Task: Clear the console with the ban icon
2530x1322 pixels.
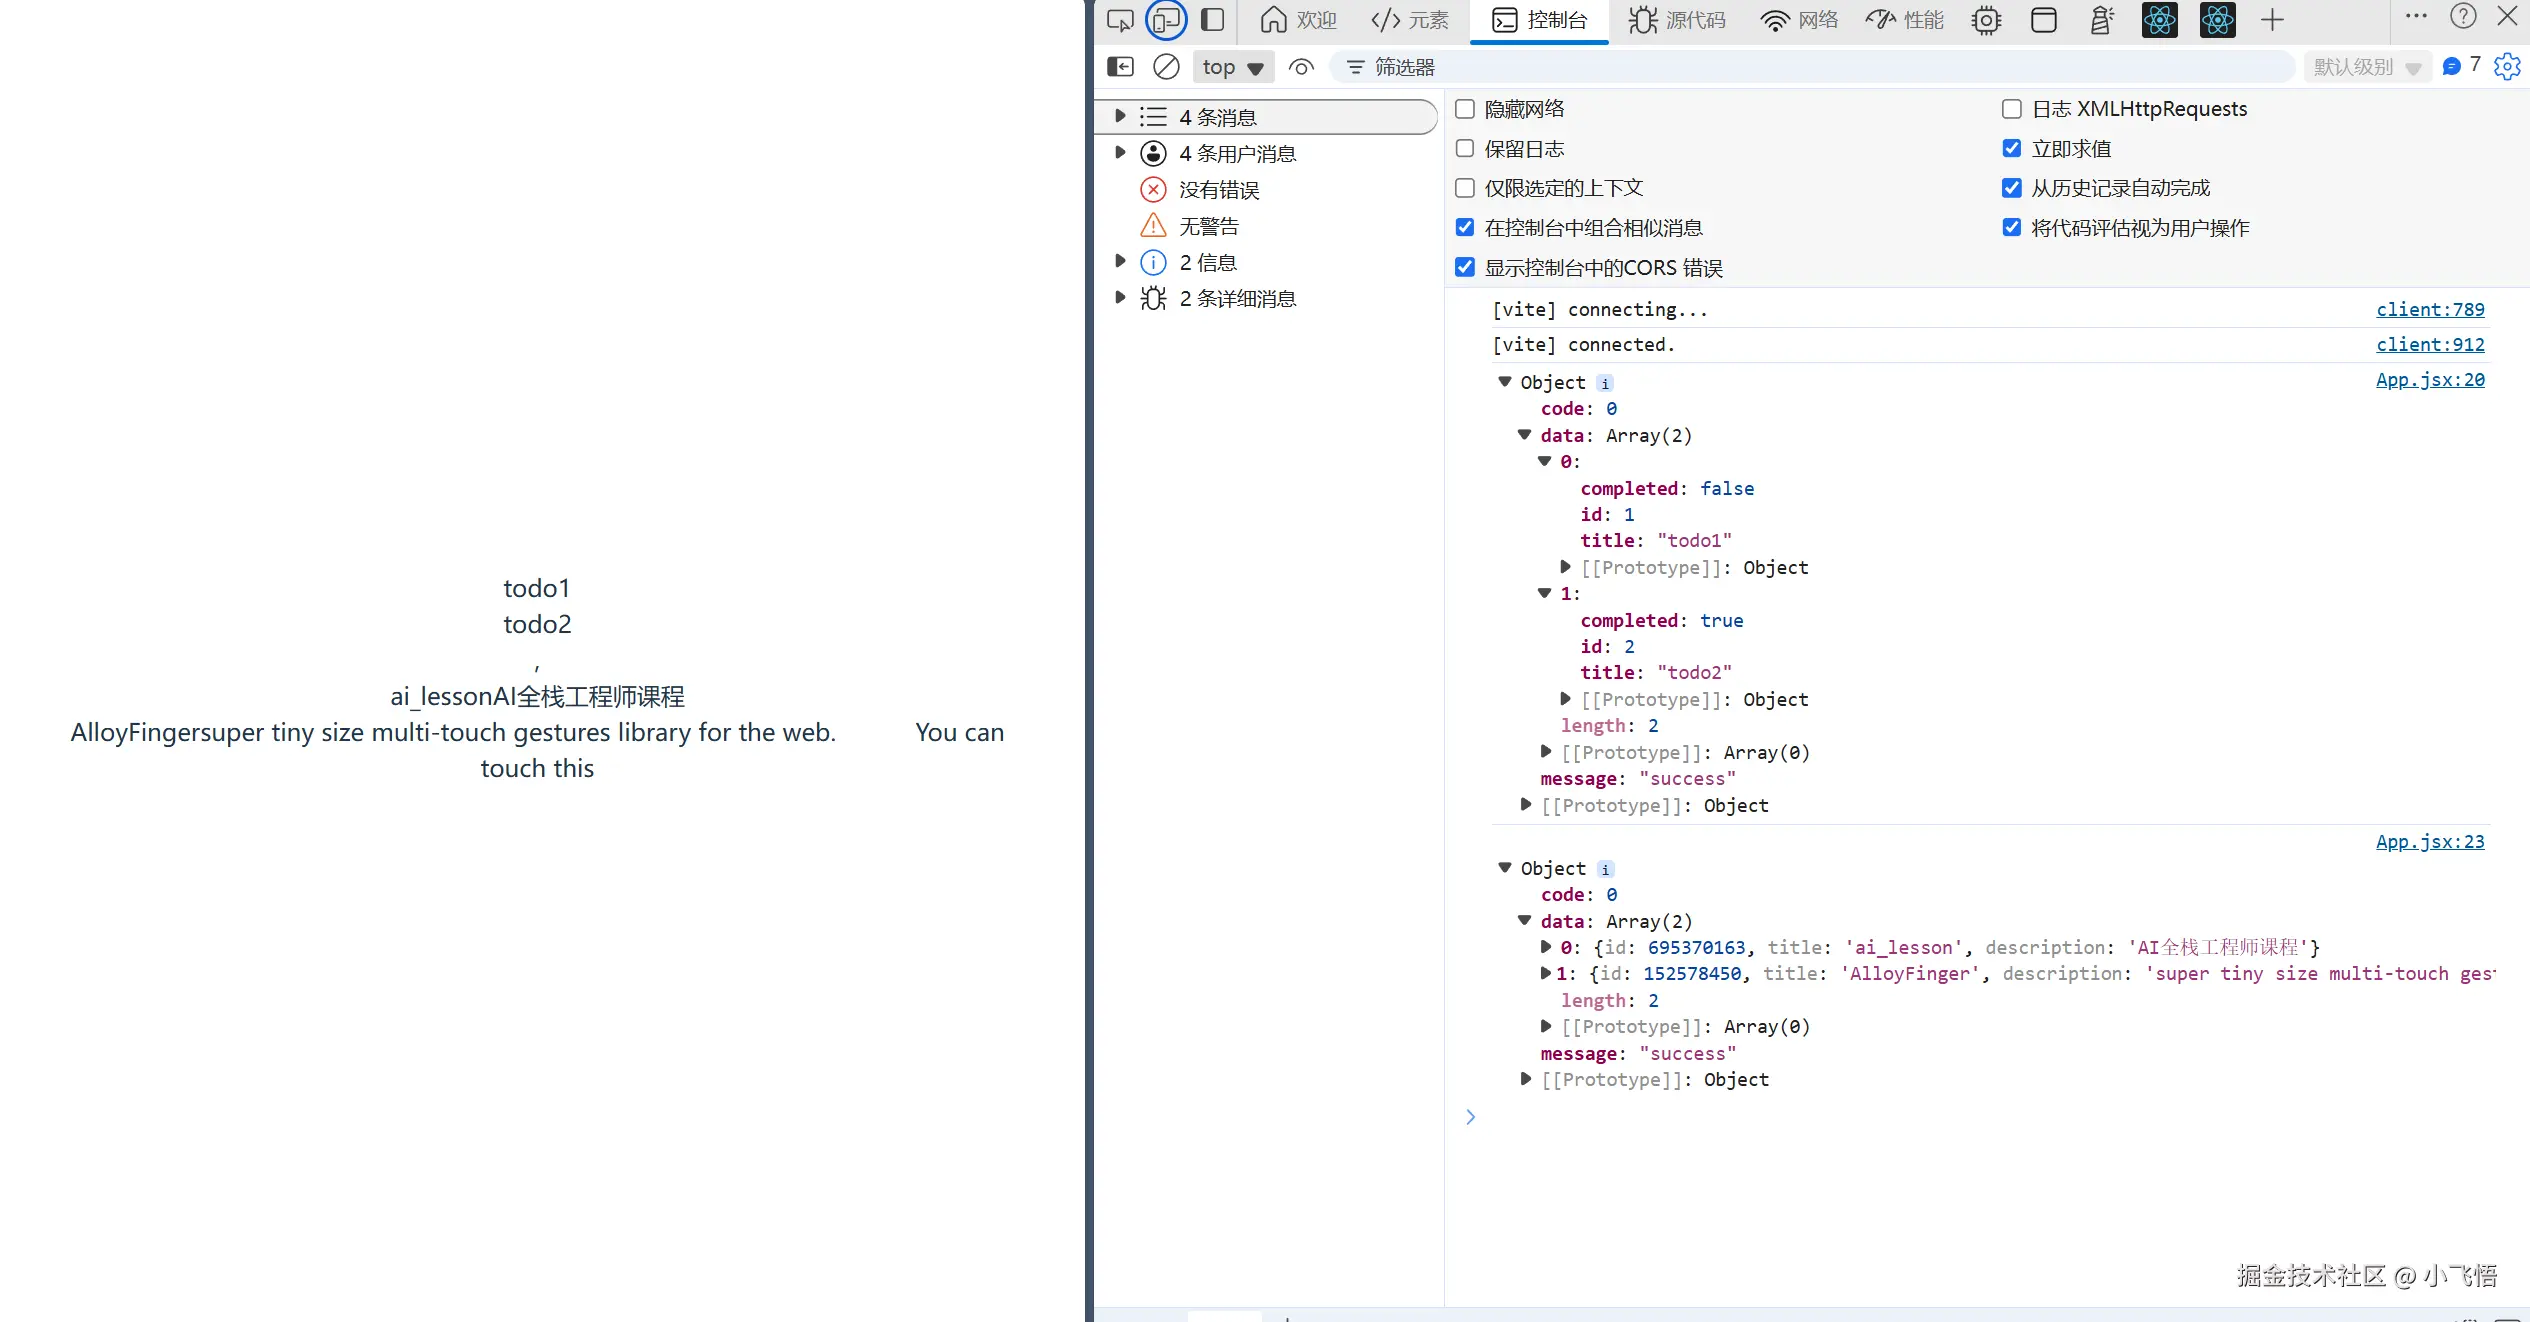Action: [1166, 67]
